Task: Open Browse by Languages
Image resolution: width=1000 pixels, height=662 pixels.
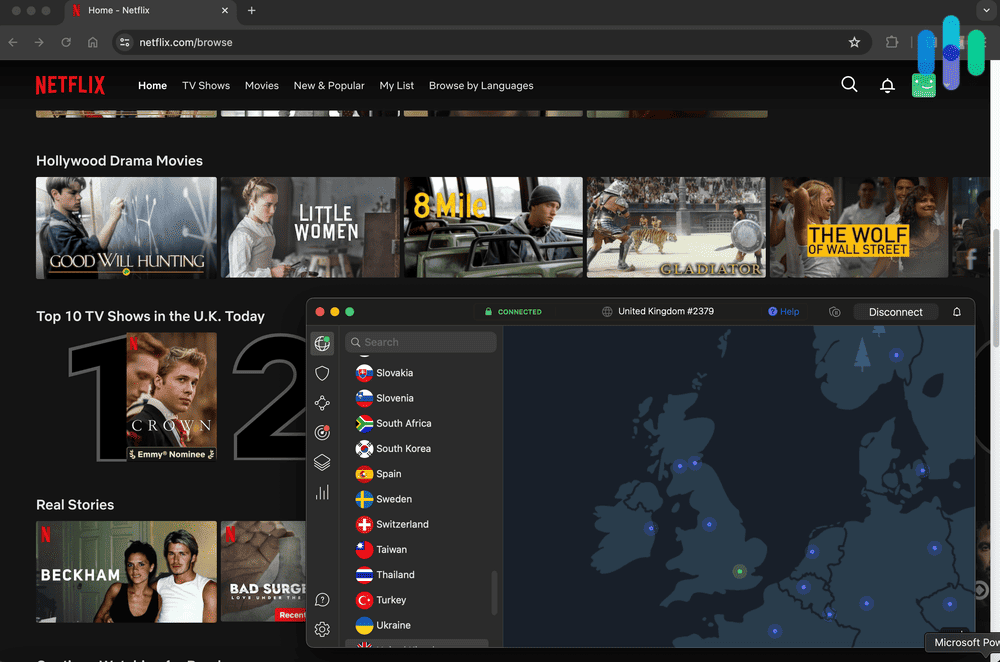Action: click(481, 86)
